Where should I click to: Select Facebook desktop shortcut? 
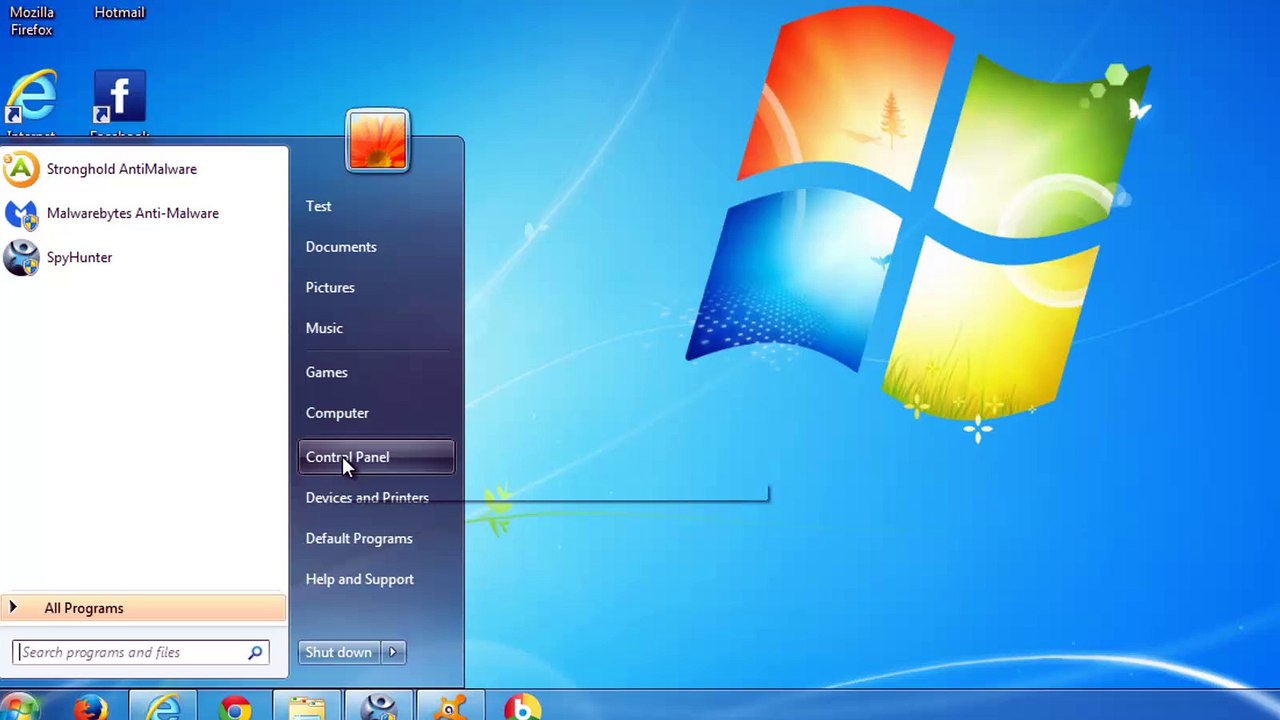120,102
